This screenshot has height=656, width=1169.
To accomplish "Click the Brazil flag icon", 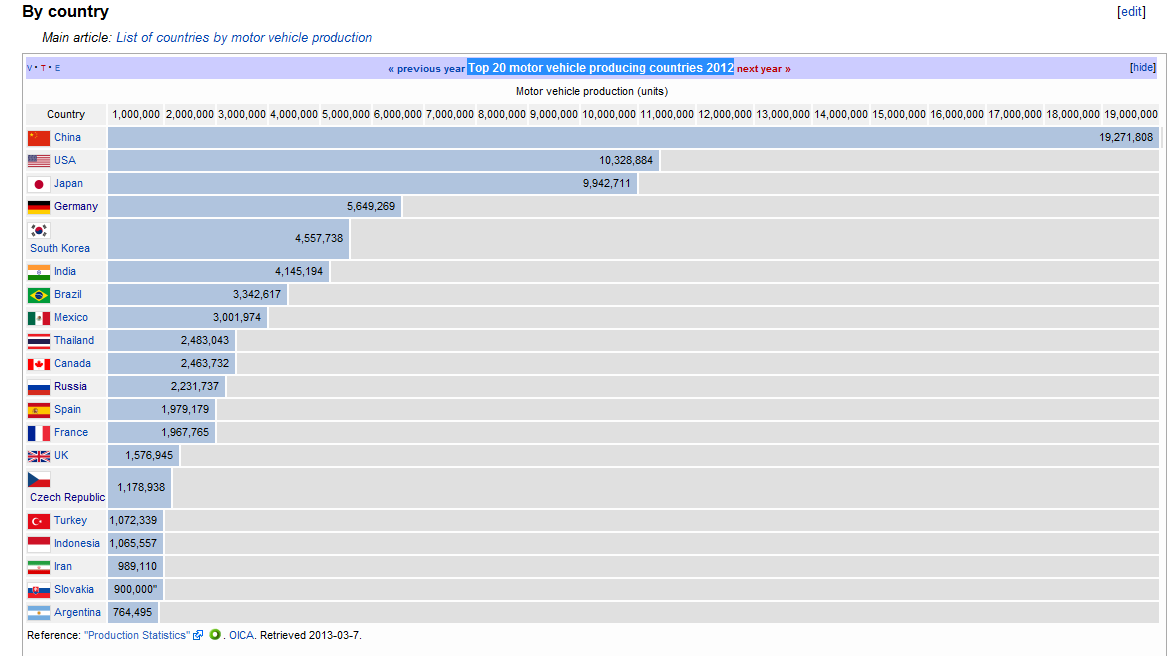I will (39, 295).
